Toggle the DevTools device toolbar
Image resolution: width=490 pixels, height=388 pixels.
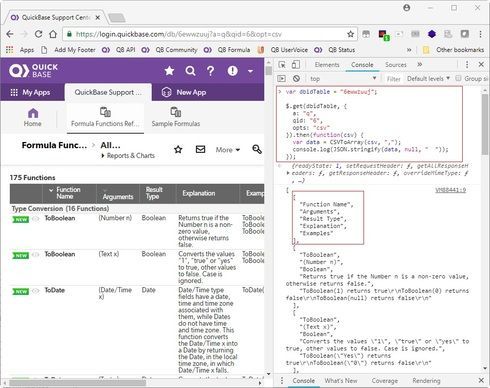295,65
